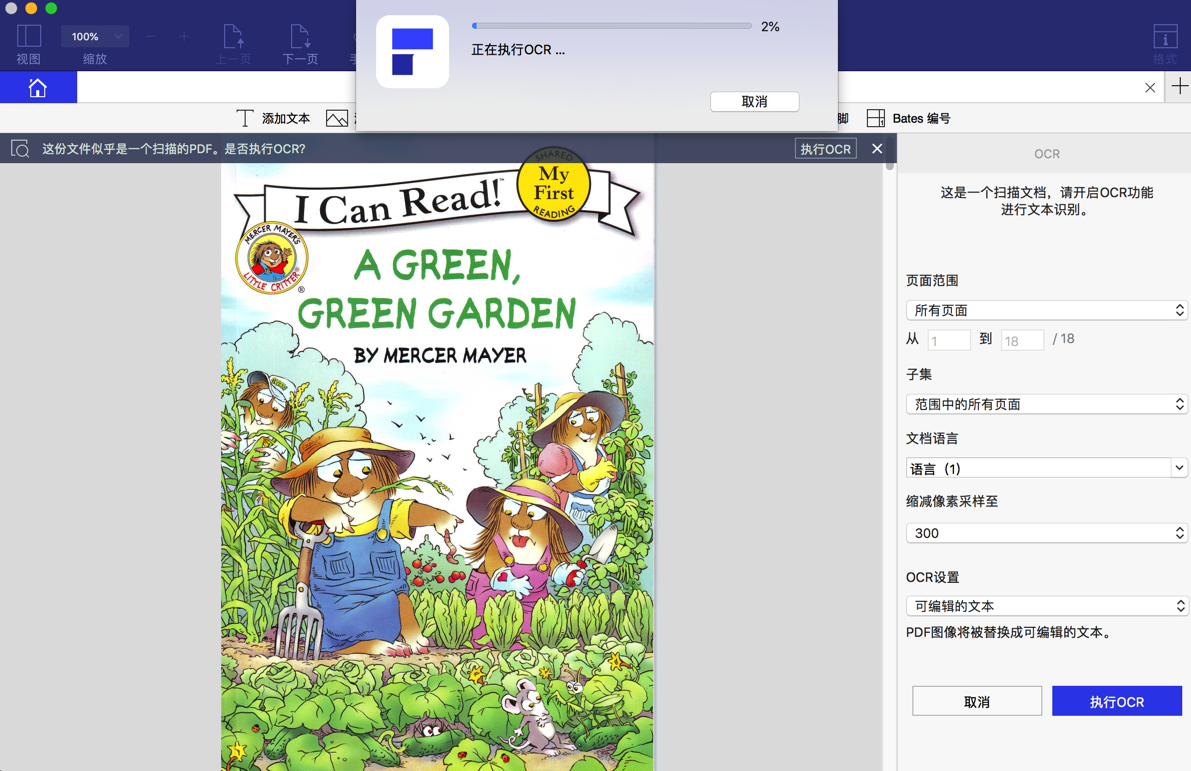Viewport: 1191px width, 771px height.
Task: Click the 'PDF图像将被替换成可编辑的文本。' description
Action: click(x=1010, y=632)
